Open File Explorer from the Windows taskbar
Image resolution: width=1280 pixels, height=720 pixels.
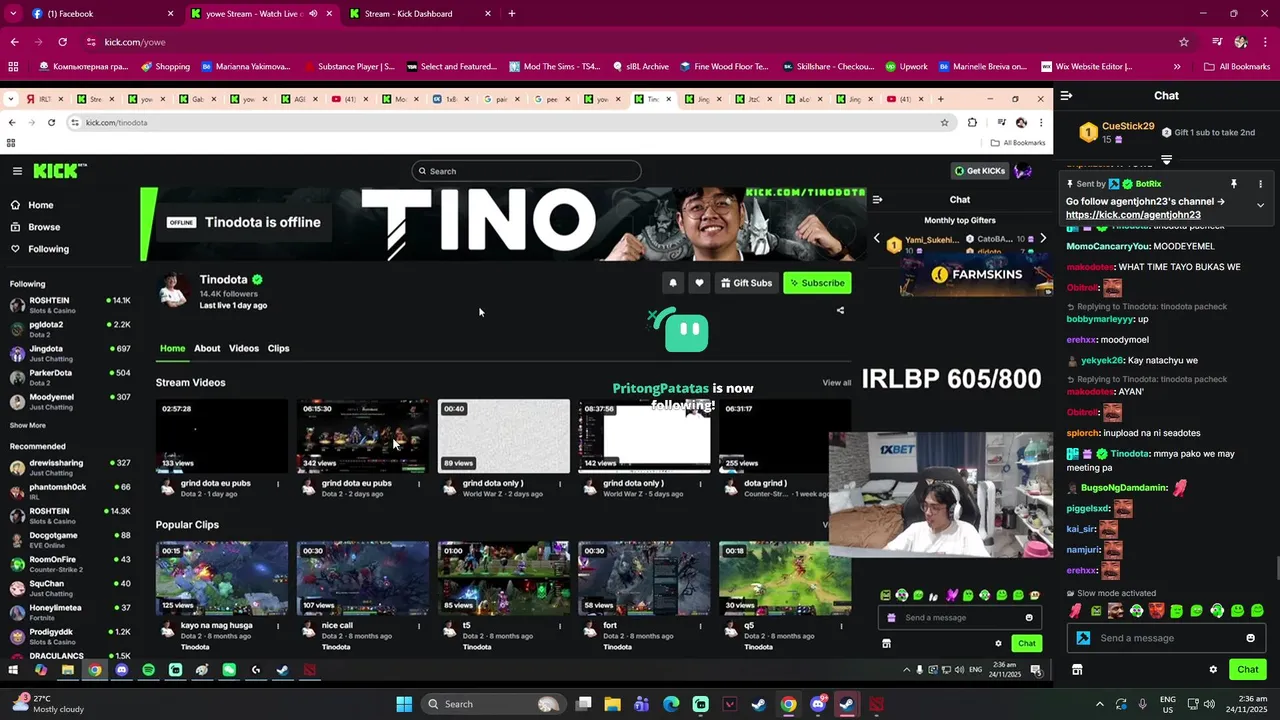[x=613, y=704]
